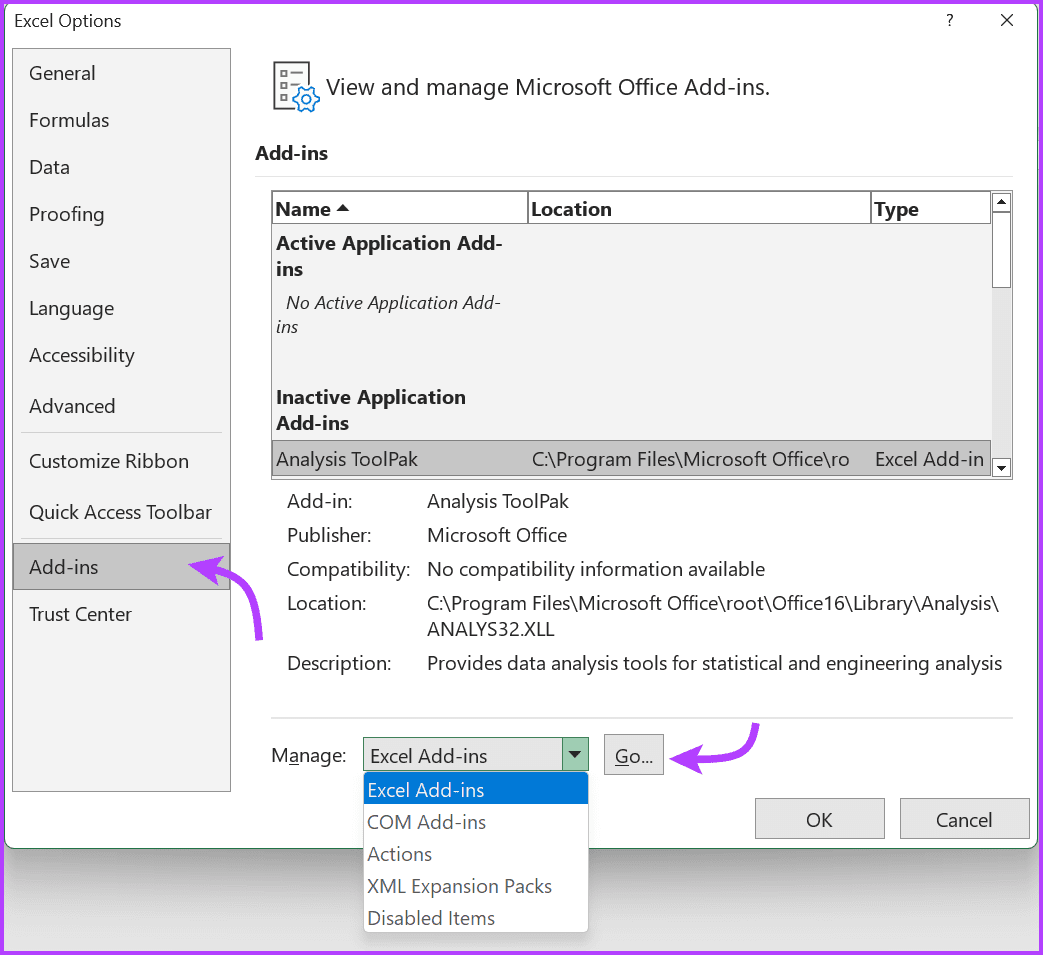The width and height of the screenshot is (1043, 955).
Task: Click the Go button next to Manage
Action: tap(633, 754)
